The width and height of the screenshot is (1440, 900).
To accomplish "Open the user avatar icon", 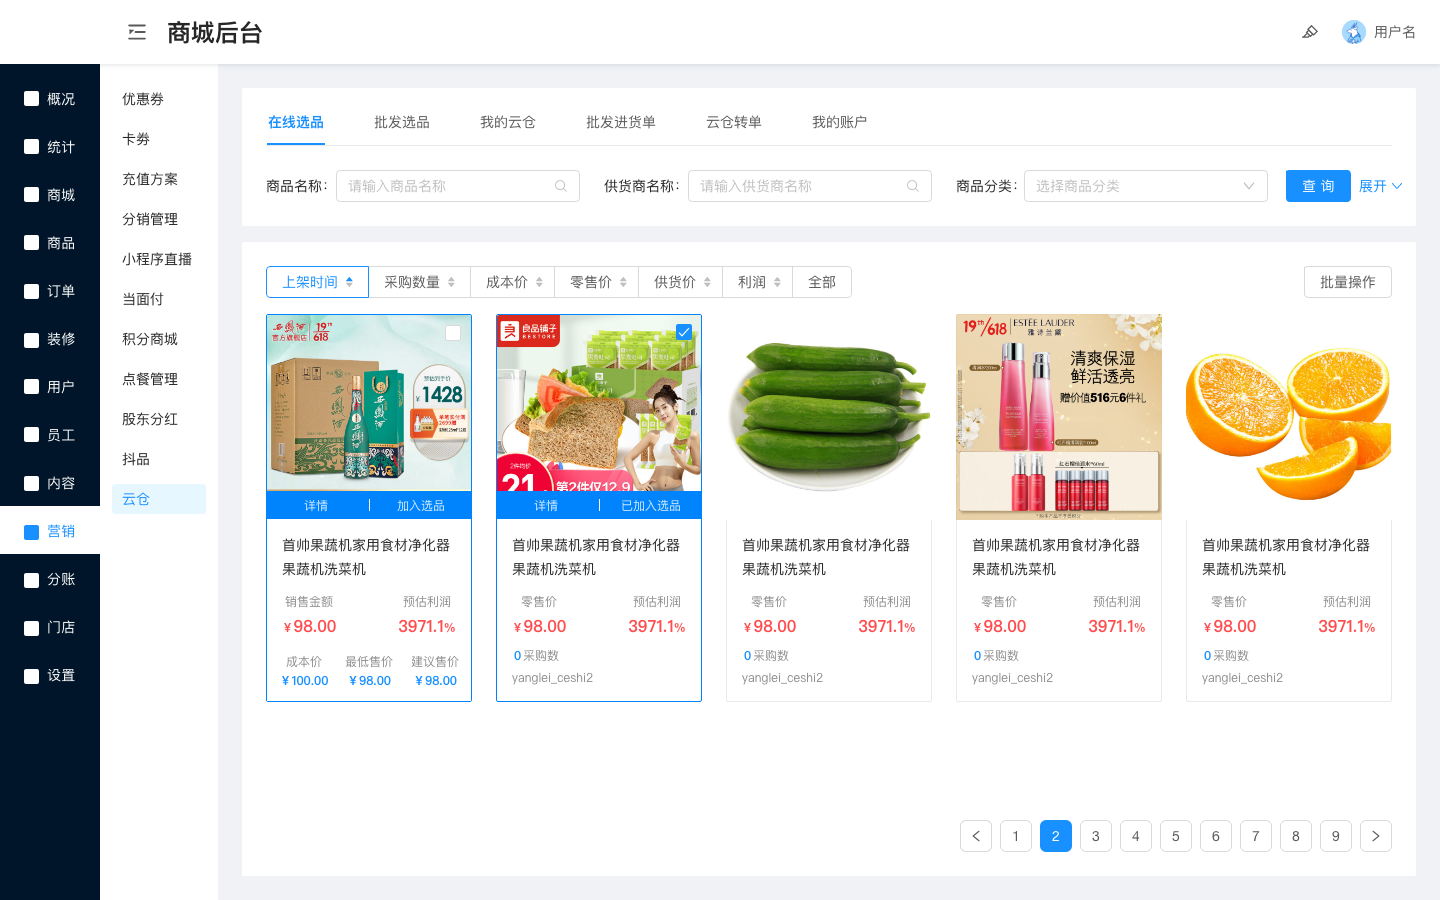I will [x=1354, y=32].
